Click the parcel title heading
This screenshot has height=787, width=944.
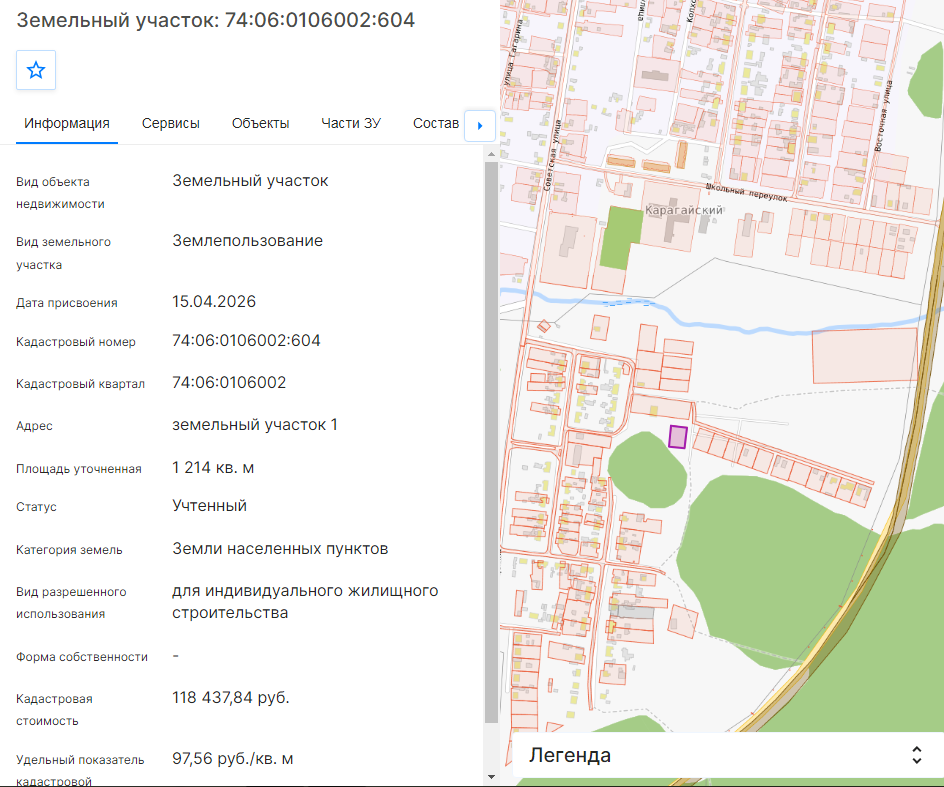(x=216, y=20)
